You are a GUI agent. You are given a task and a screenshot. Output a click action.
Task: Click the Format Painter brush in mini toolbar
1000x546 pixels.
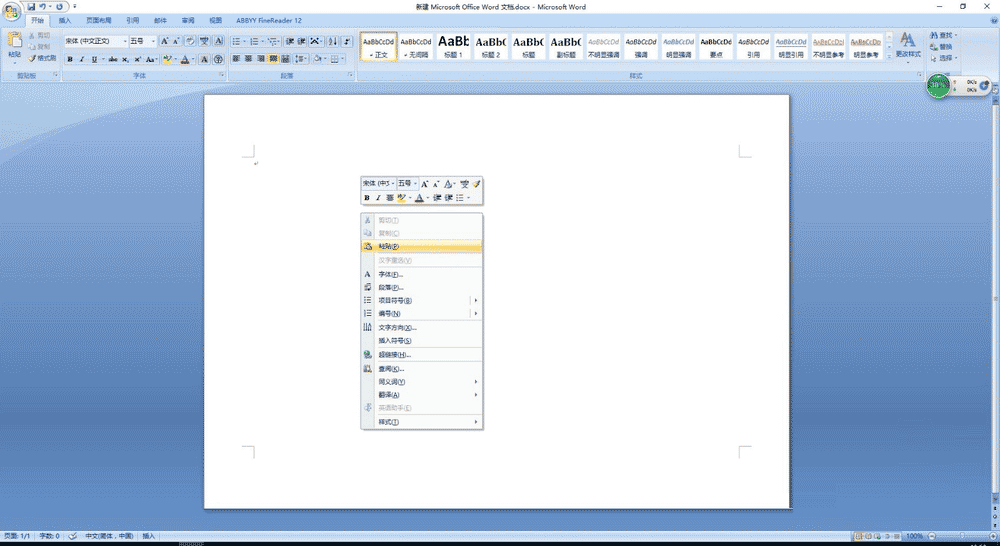pyautogui.click(x=477, y=184)
